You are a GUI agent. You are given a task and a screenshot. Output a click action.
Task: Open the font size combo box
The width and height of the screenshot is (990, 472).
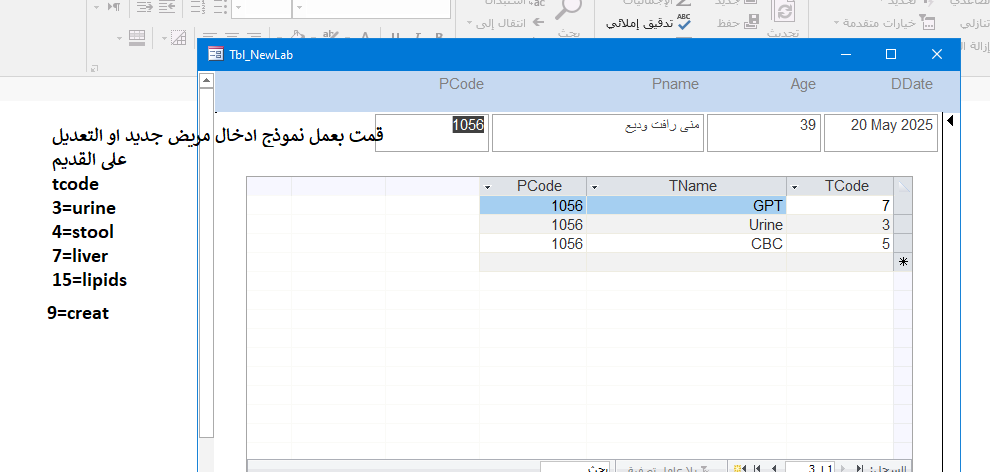coord(261,8)
